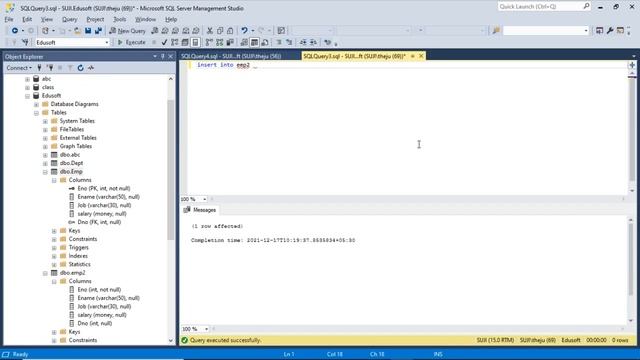Screen dimensions: 640x360
Task: Click the Display Estimated Execution Plan icon
Action: [175, 42]
